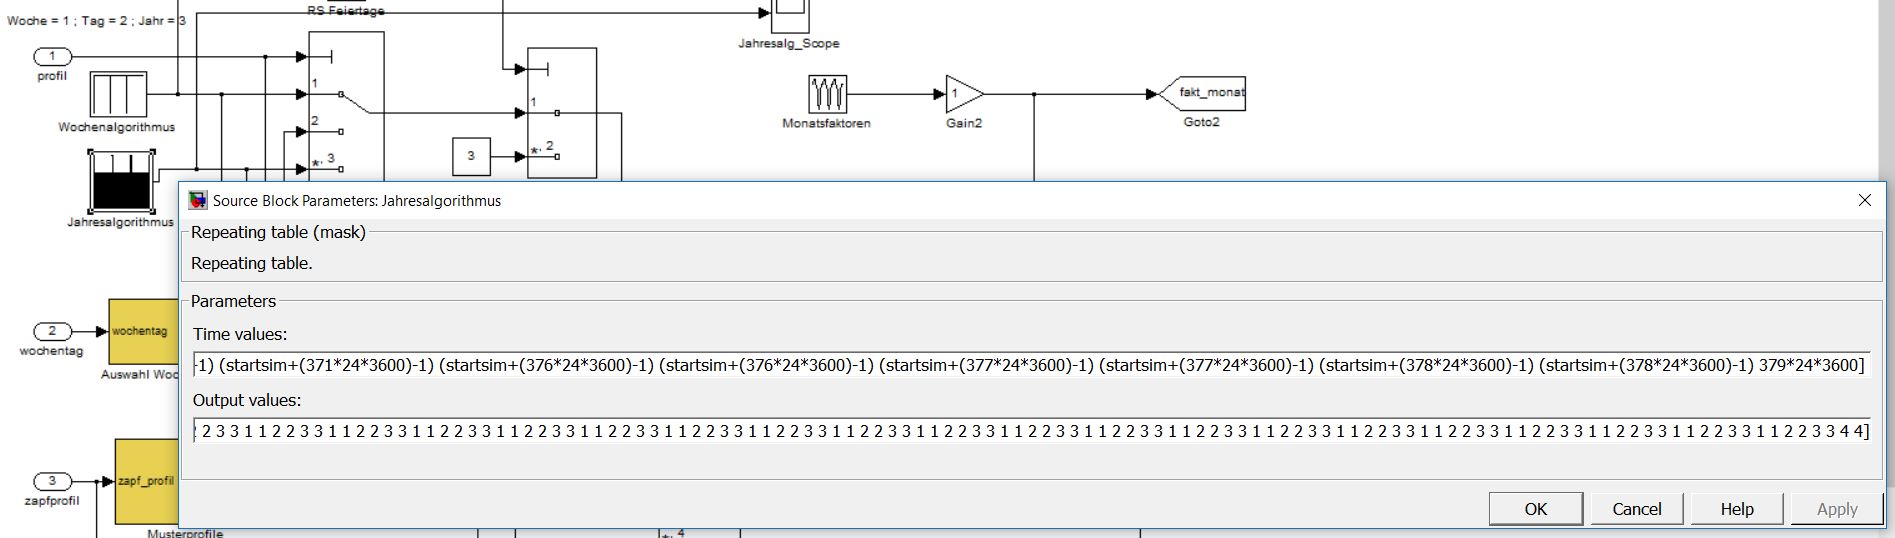
Task: Select the zapfprofil inport block
Action: [52, 481]
